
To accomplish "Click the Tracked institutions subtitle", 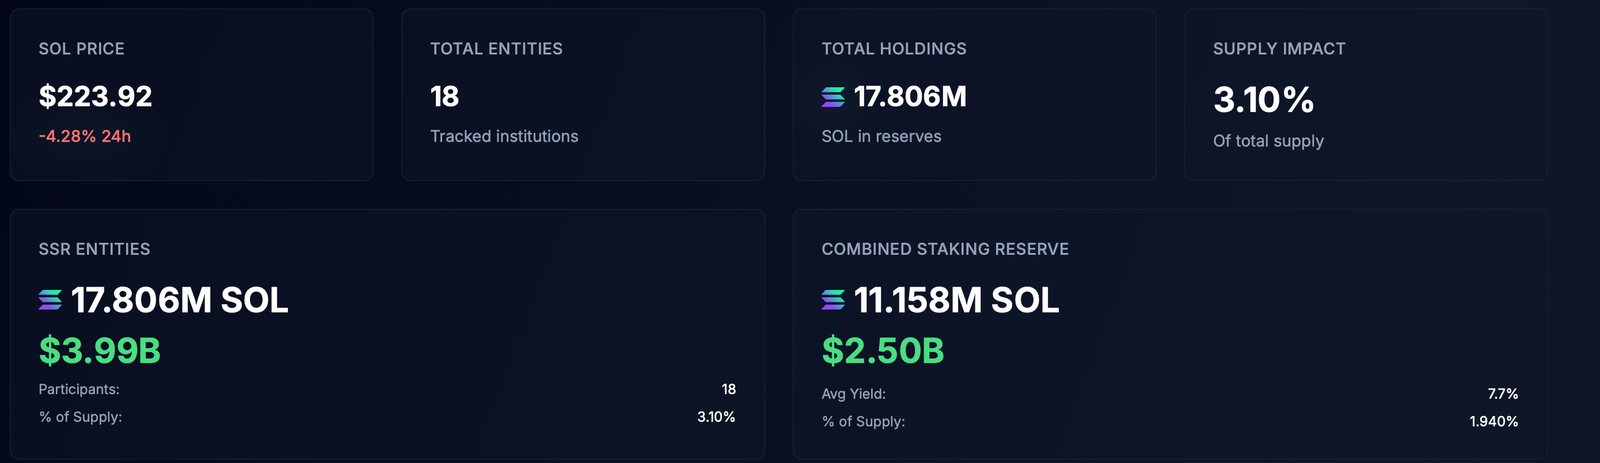I will [504, 136].
